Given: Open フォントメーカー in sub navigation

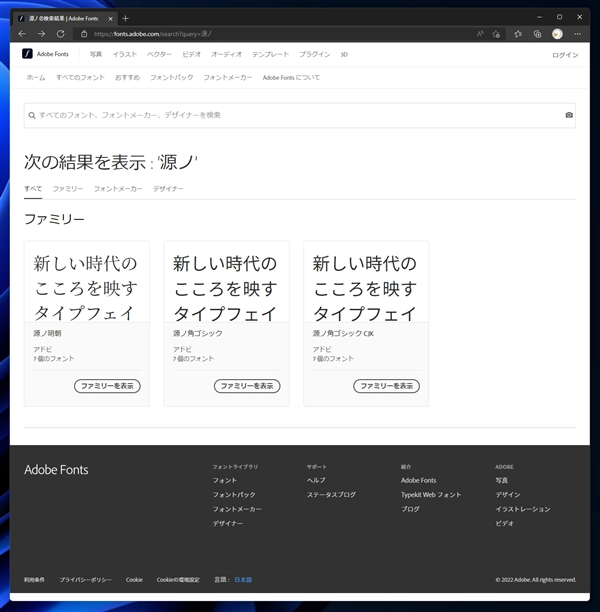Looking at the screenshot, I should 228,77.
